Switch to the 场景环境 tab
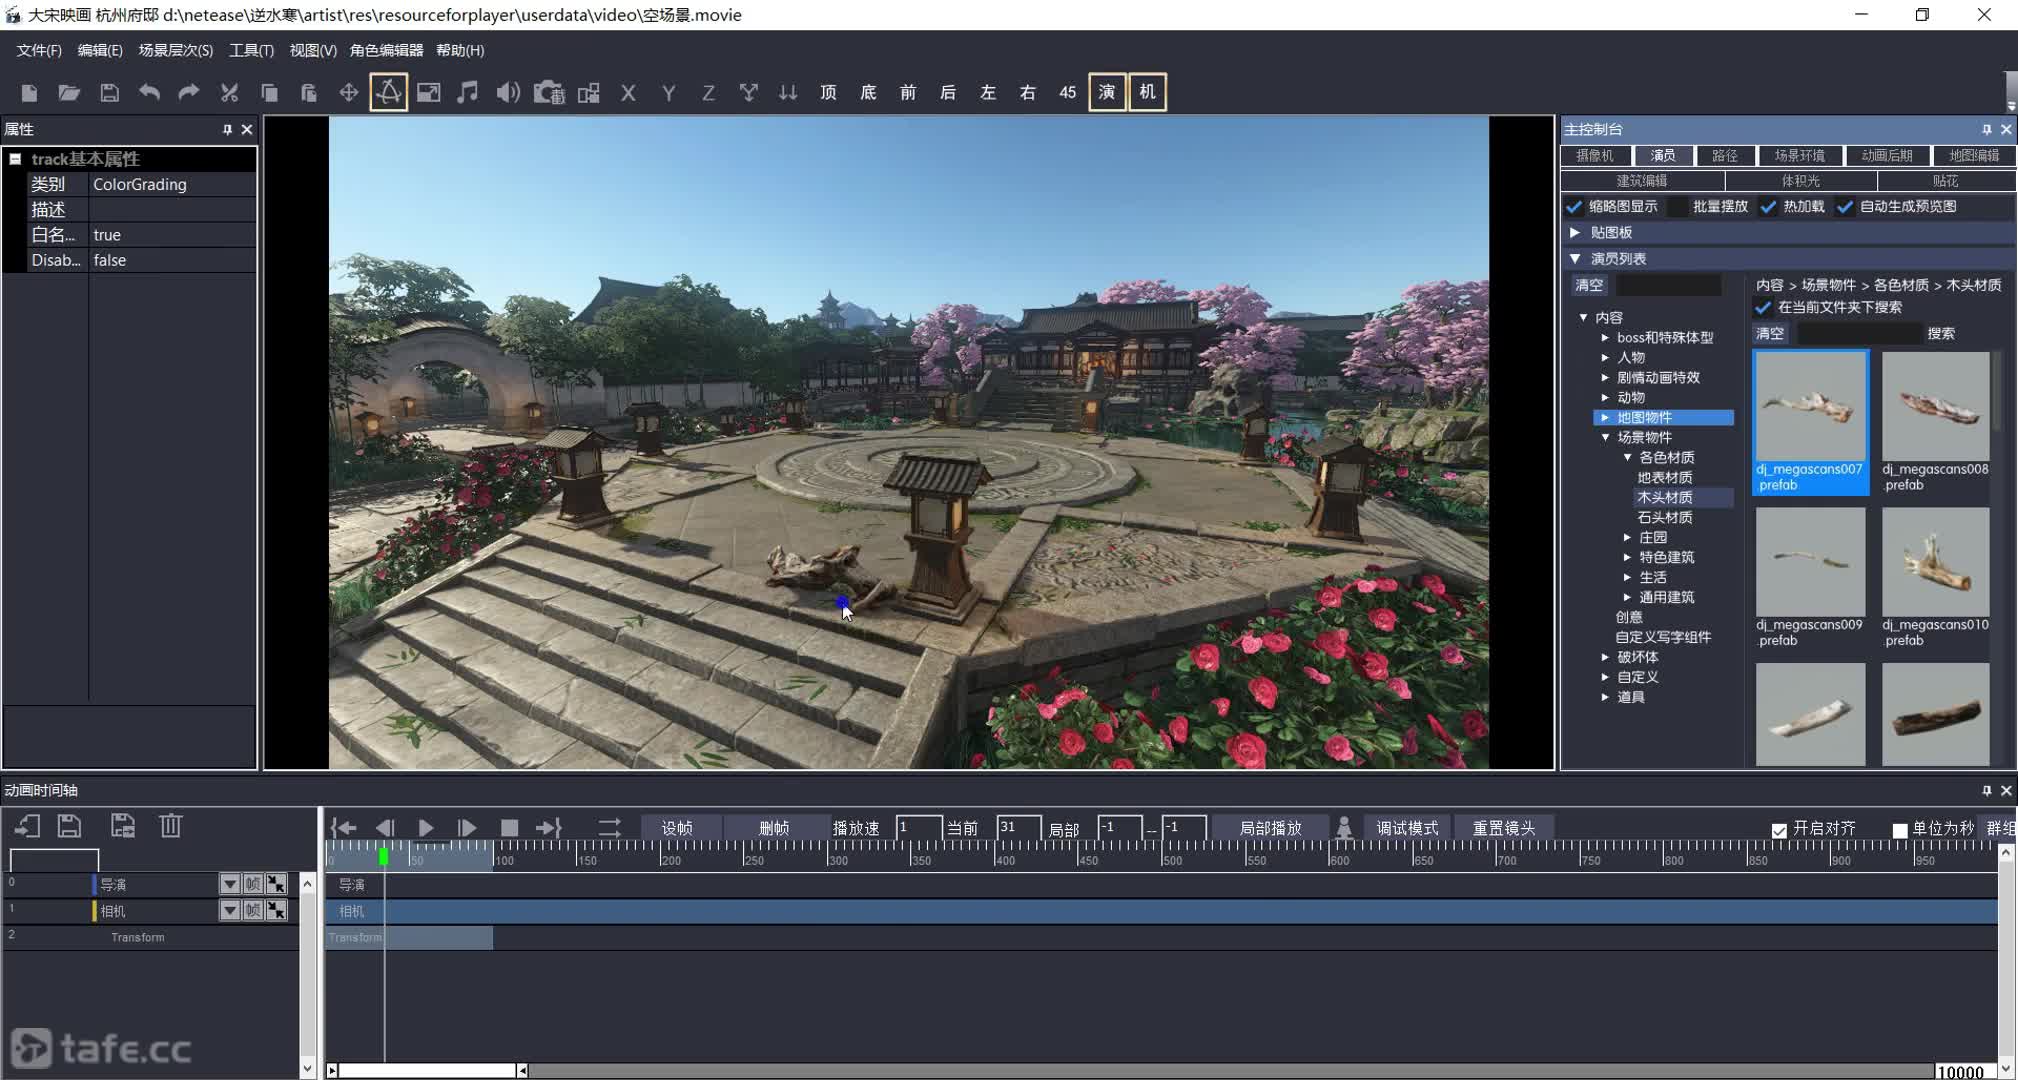 click(x=1799, y=156)
